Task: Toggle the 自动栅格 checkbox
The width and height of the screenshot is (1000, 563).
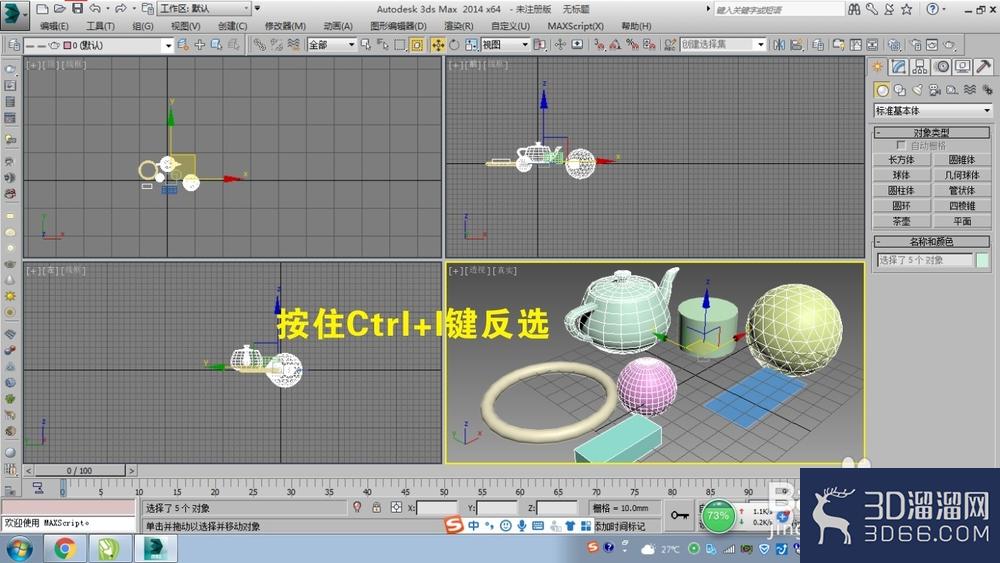Action: [901, 145]
